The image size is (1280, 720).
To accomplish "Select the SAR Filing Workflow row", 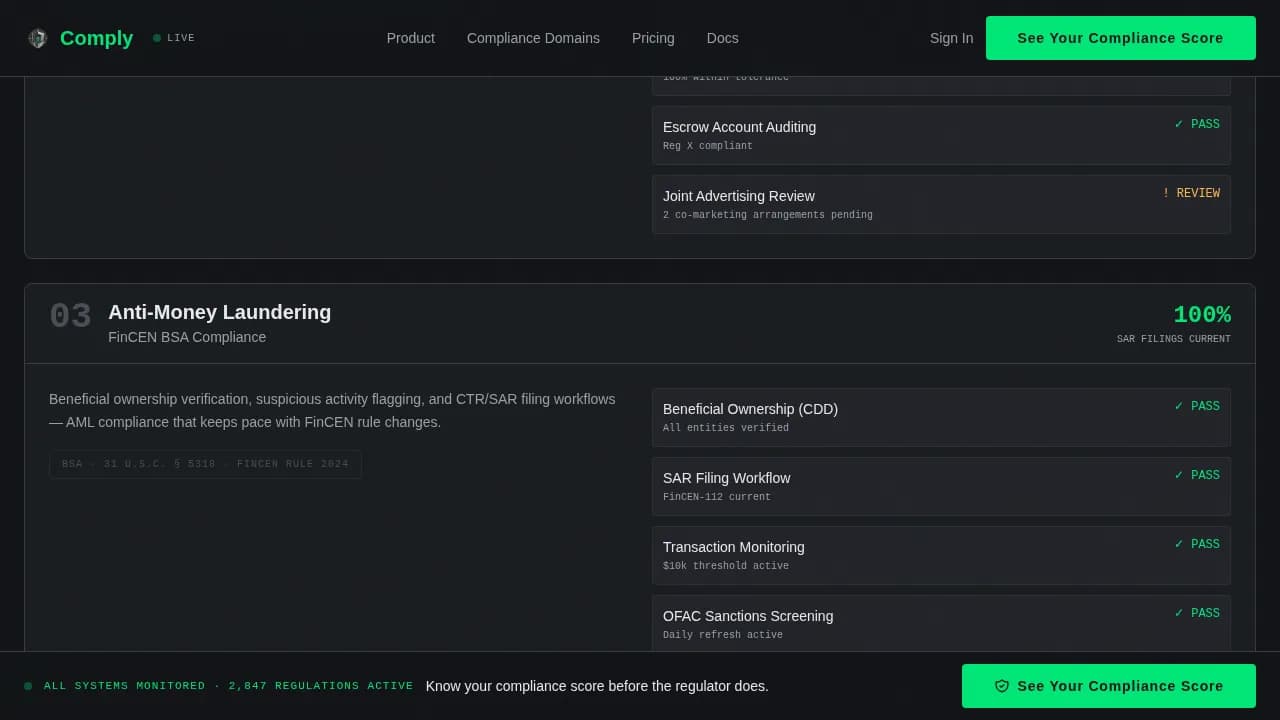I will tap(941, 486).
